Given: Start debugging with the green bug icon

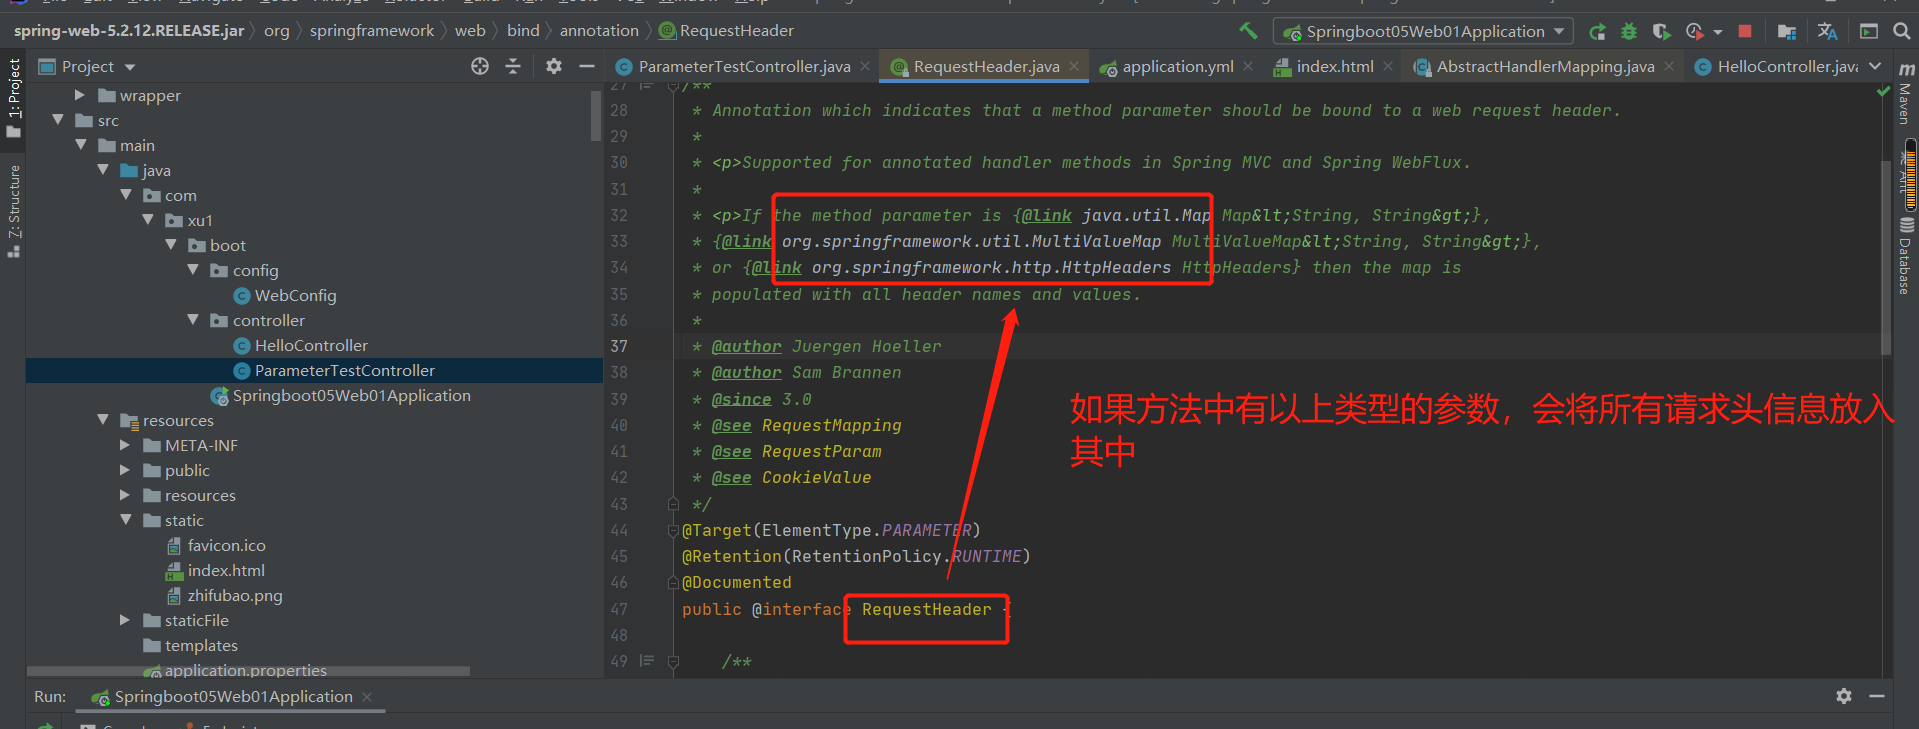Looking at the screenshot, I should (1629, 32).
